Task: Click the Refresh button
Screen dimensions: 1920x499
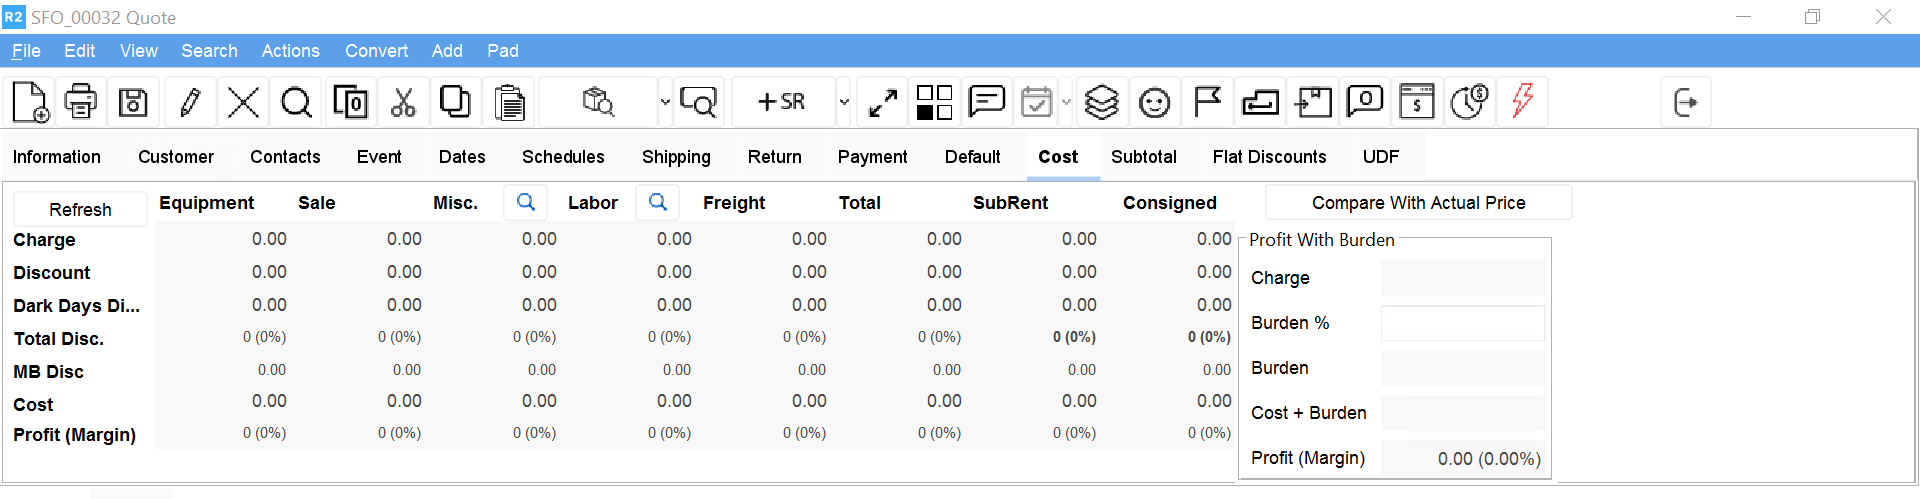Action: (x=80, y=209)
